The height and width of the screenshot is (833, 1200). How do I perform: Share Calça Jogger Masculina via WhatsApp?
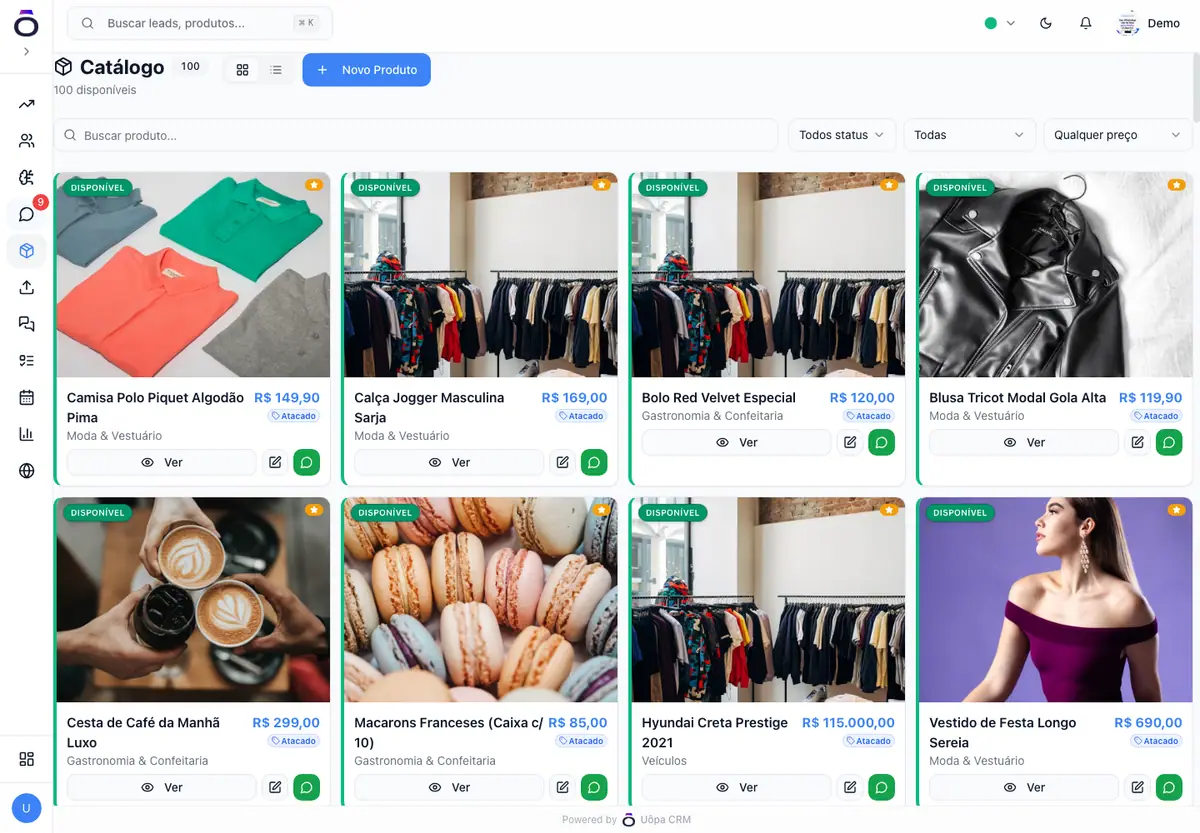coord(594,462)
